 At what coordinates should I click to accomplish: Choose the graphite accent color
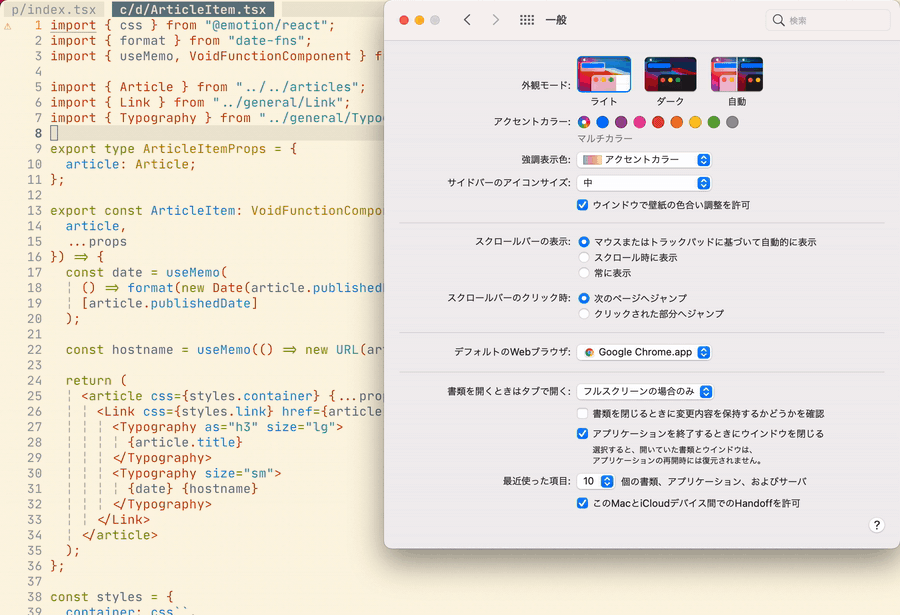[x=732, y=122]
